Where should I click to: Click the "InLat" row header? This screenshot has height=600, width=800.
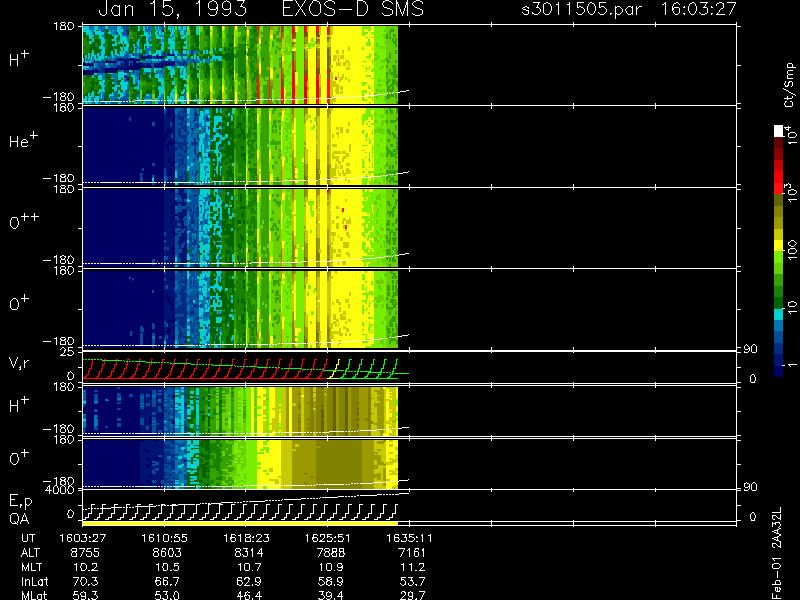[34, 581]
